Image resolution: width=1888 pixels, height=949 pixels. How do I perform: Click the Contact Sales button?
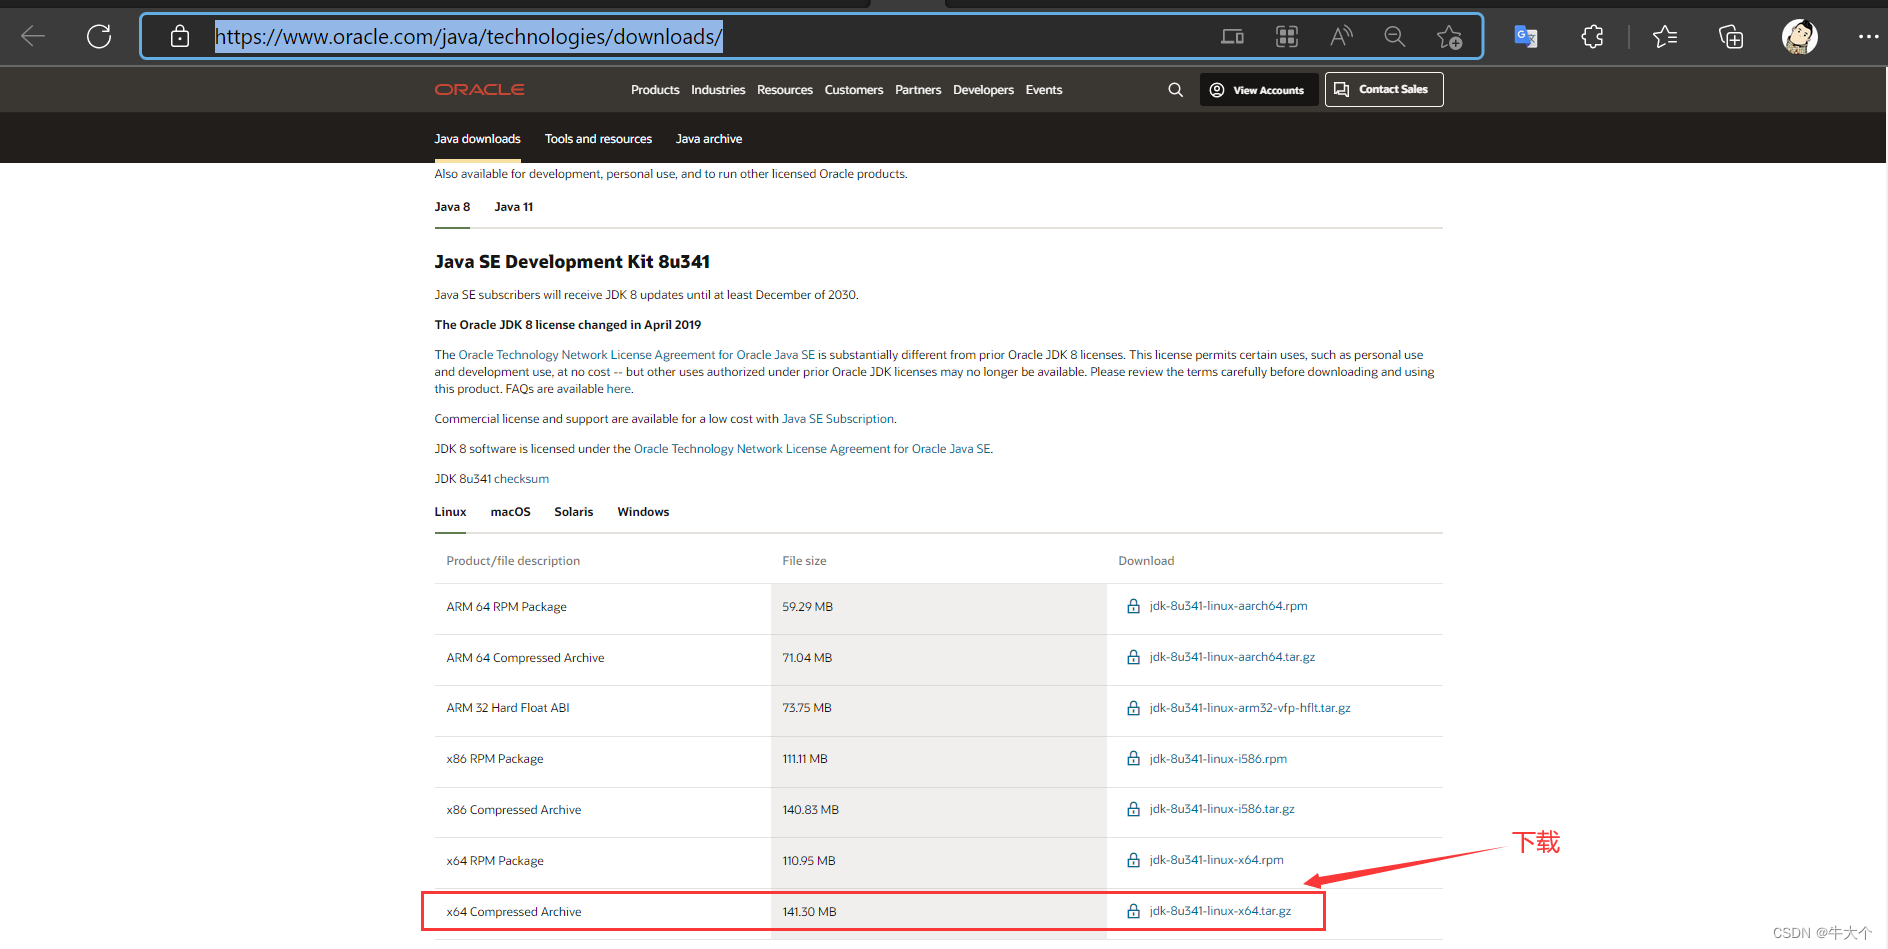point(1383,89)
